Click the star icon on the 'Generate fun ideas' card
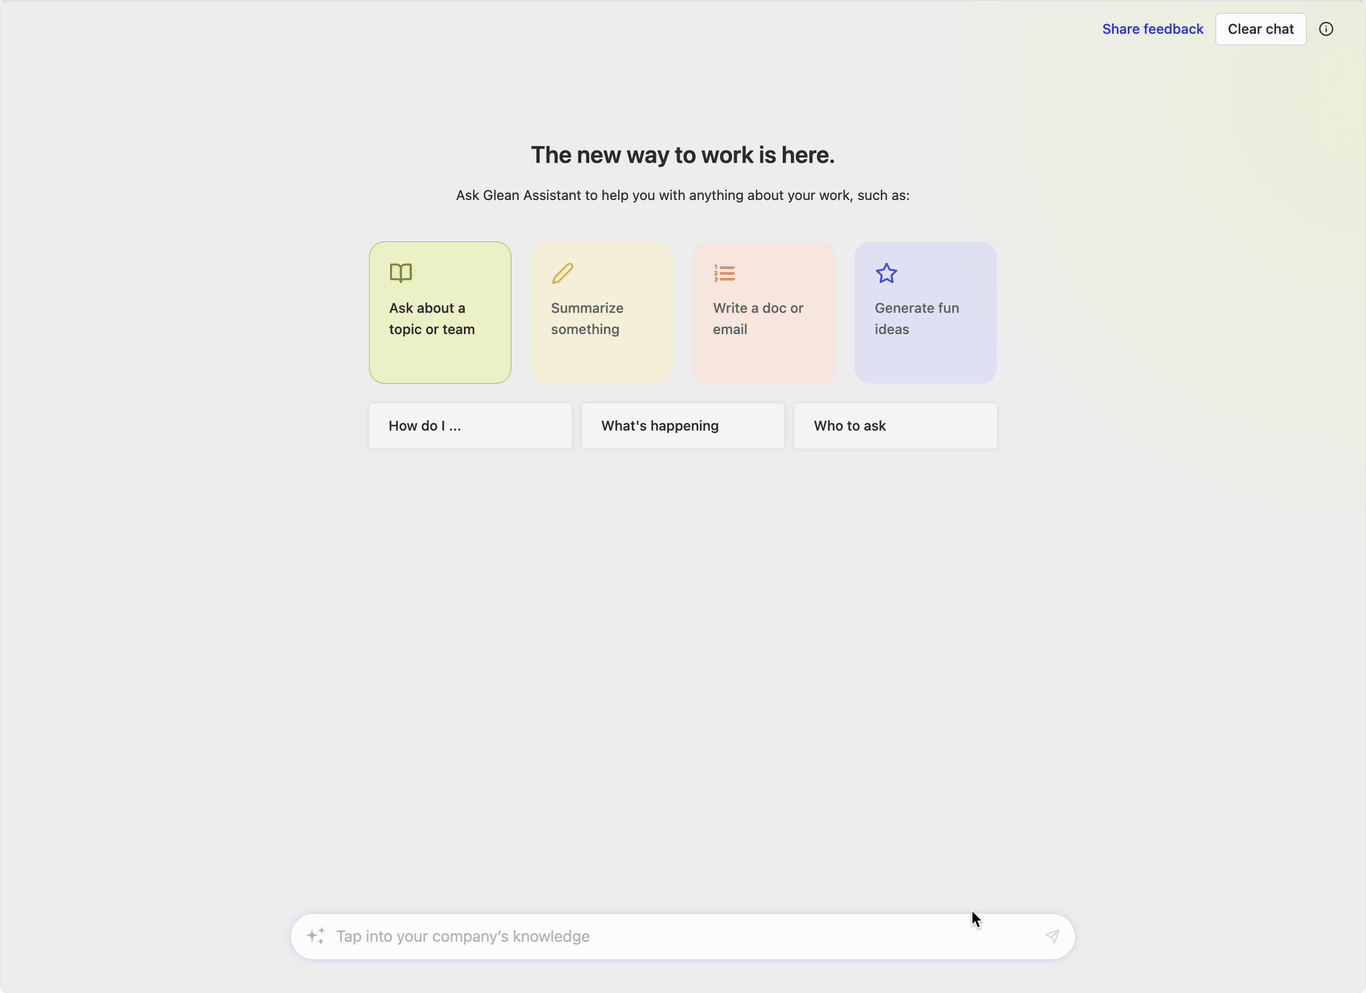 point(885,272)
